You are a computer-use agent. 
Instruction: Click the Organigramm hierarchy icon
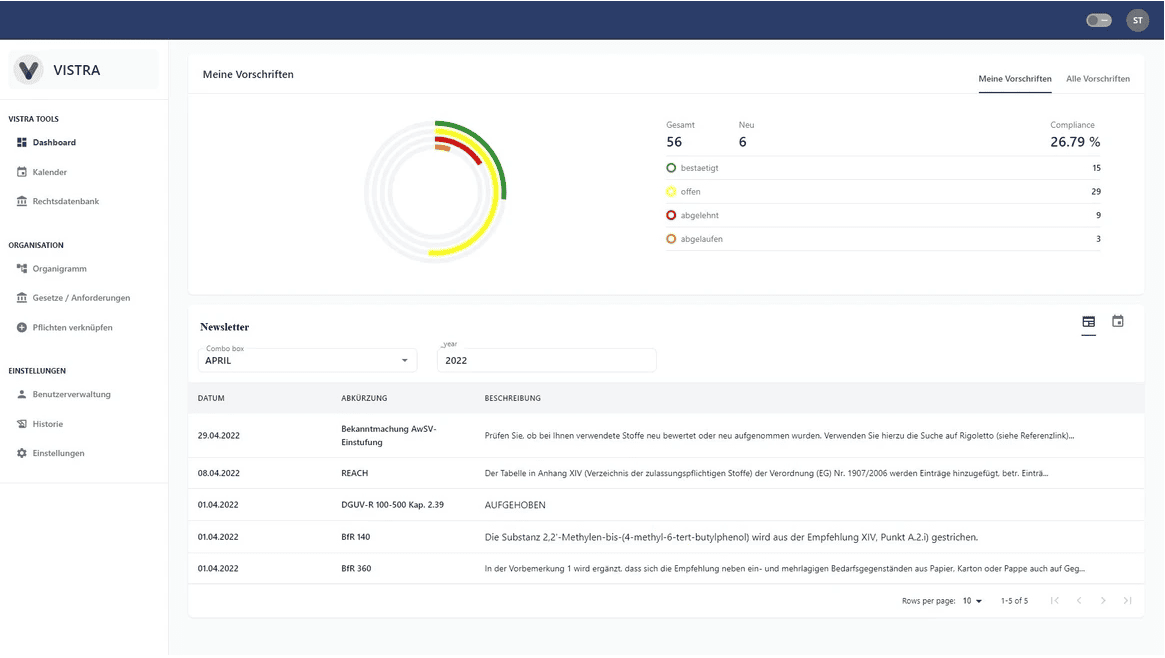22,268
